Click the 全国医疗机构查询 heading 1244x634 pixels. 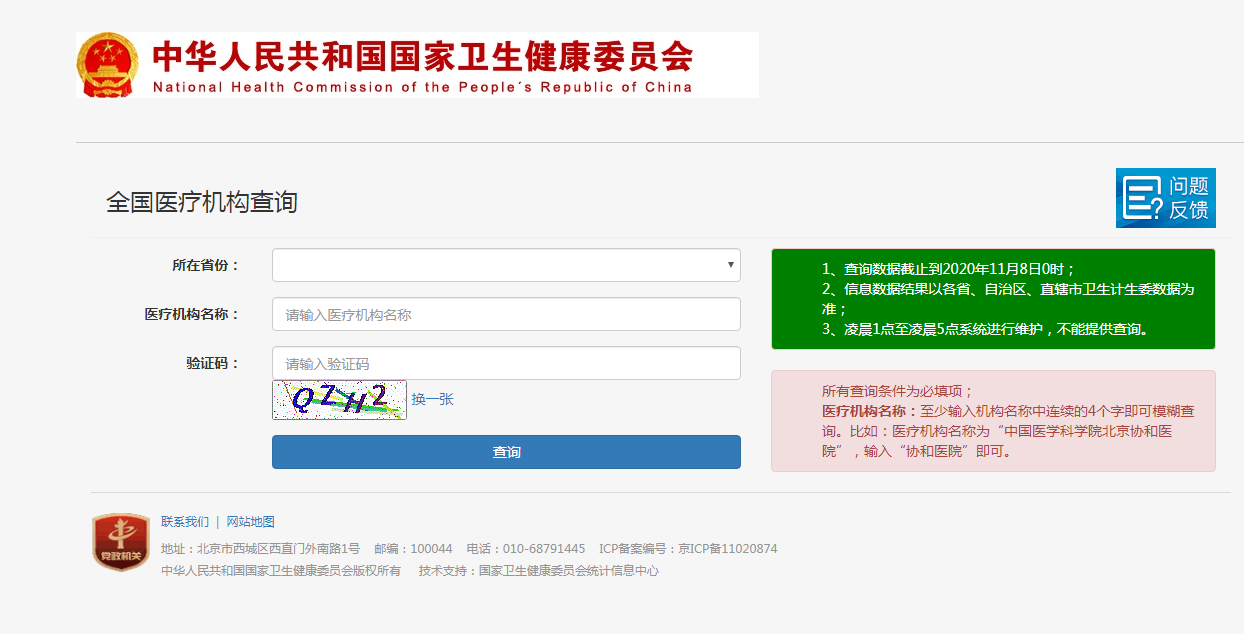(x=202, y=202)
